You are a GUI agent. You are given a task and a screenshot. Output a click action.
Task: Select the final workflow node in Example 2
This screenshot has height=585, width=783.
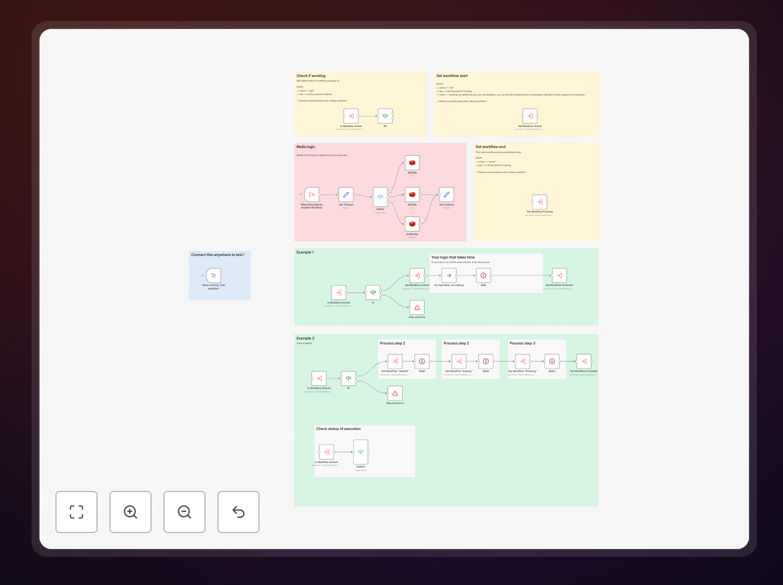pos(584,361)
